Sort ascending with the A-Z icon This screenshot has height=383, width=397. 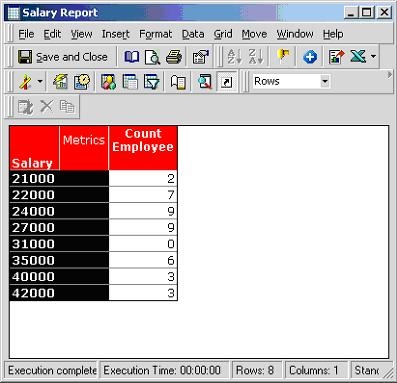click(x=234, y=57)
